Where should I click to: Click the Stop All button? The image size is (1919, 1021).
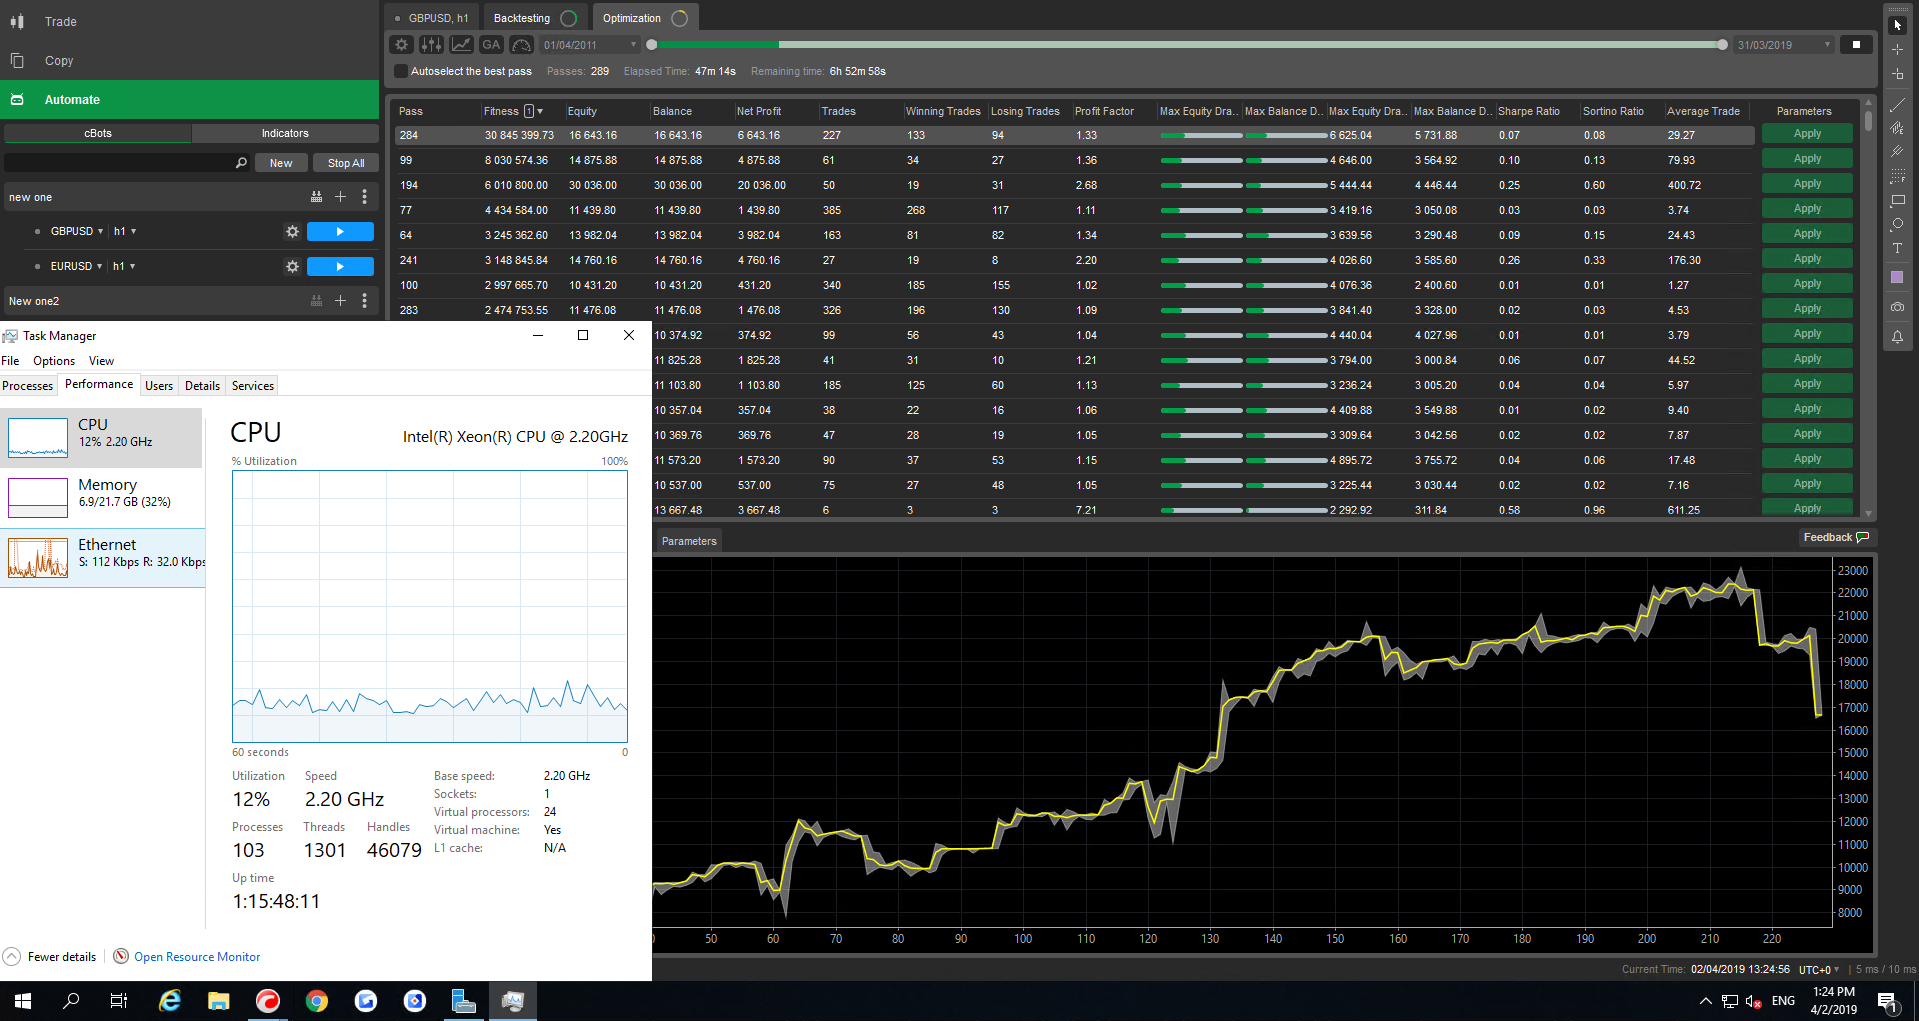(346, 163)
